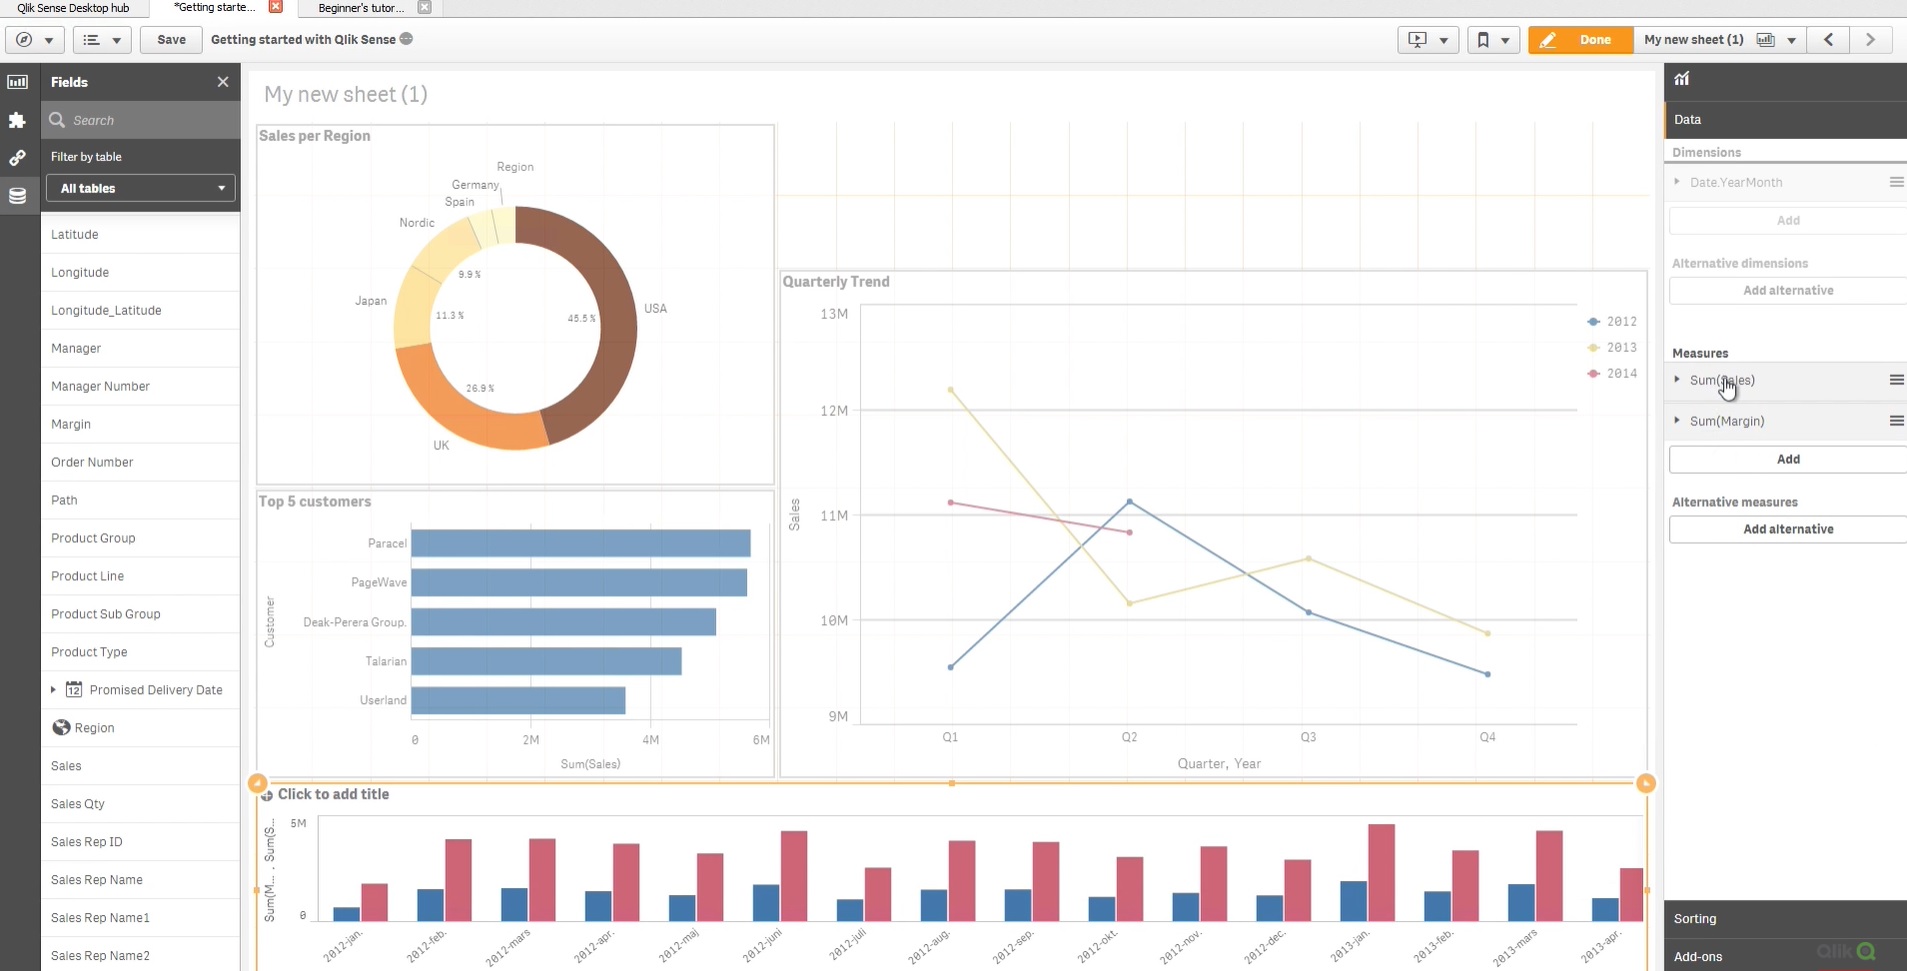Open the sheet selector dropdown arrow
Viewport: 1907px width, 971px height.
pos(1791,41)
